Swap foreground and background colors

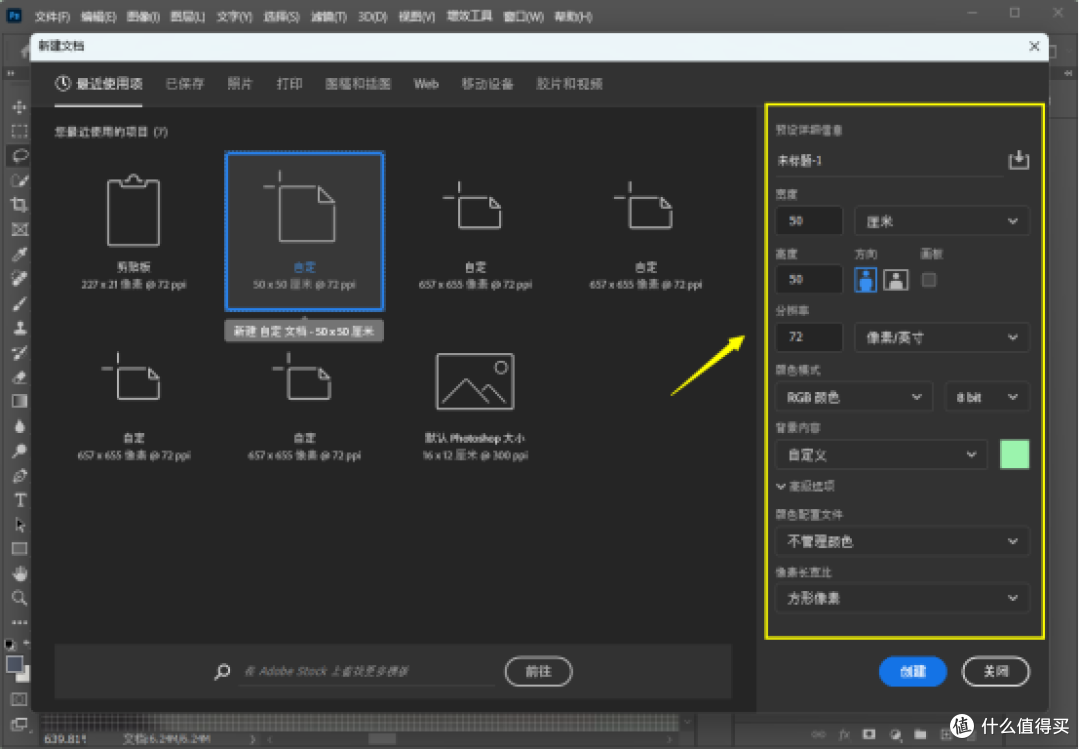pyautogui.click(x=27, y=643)
